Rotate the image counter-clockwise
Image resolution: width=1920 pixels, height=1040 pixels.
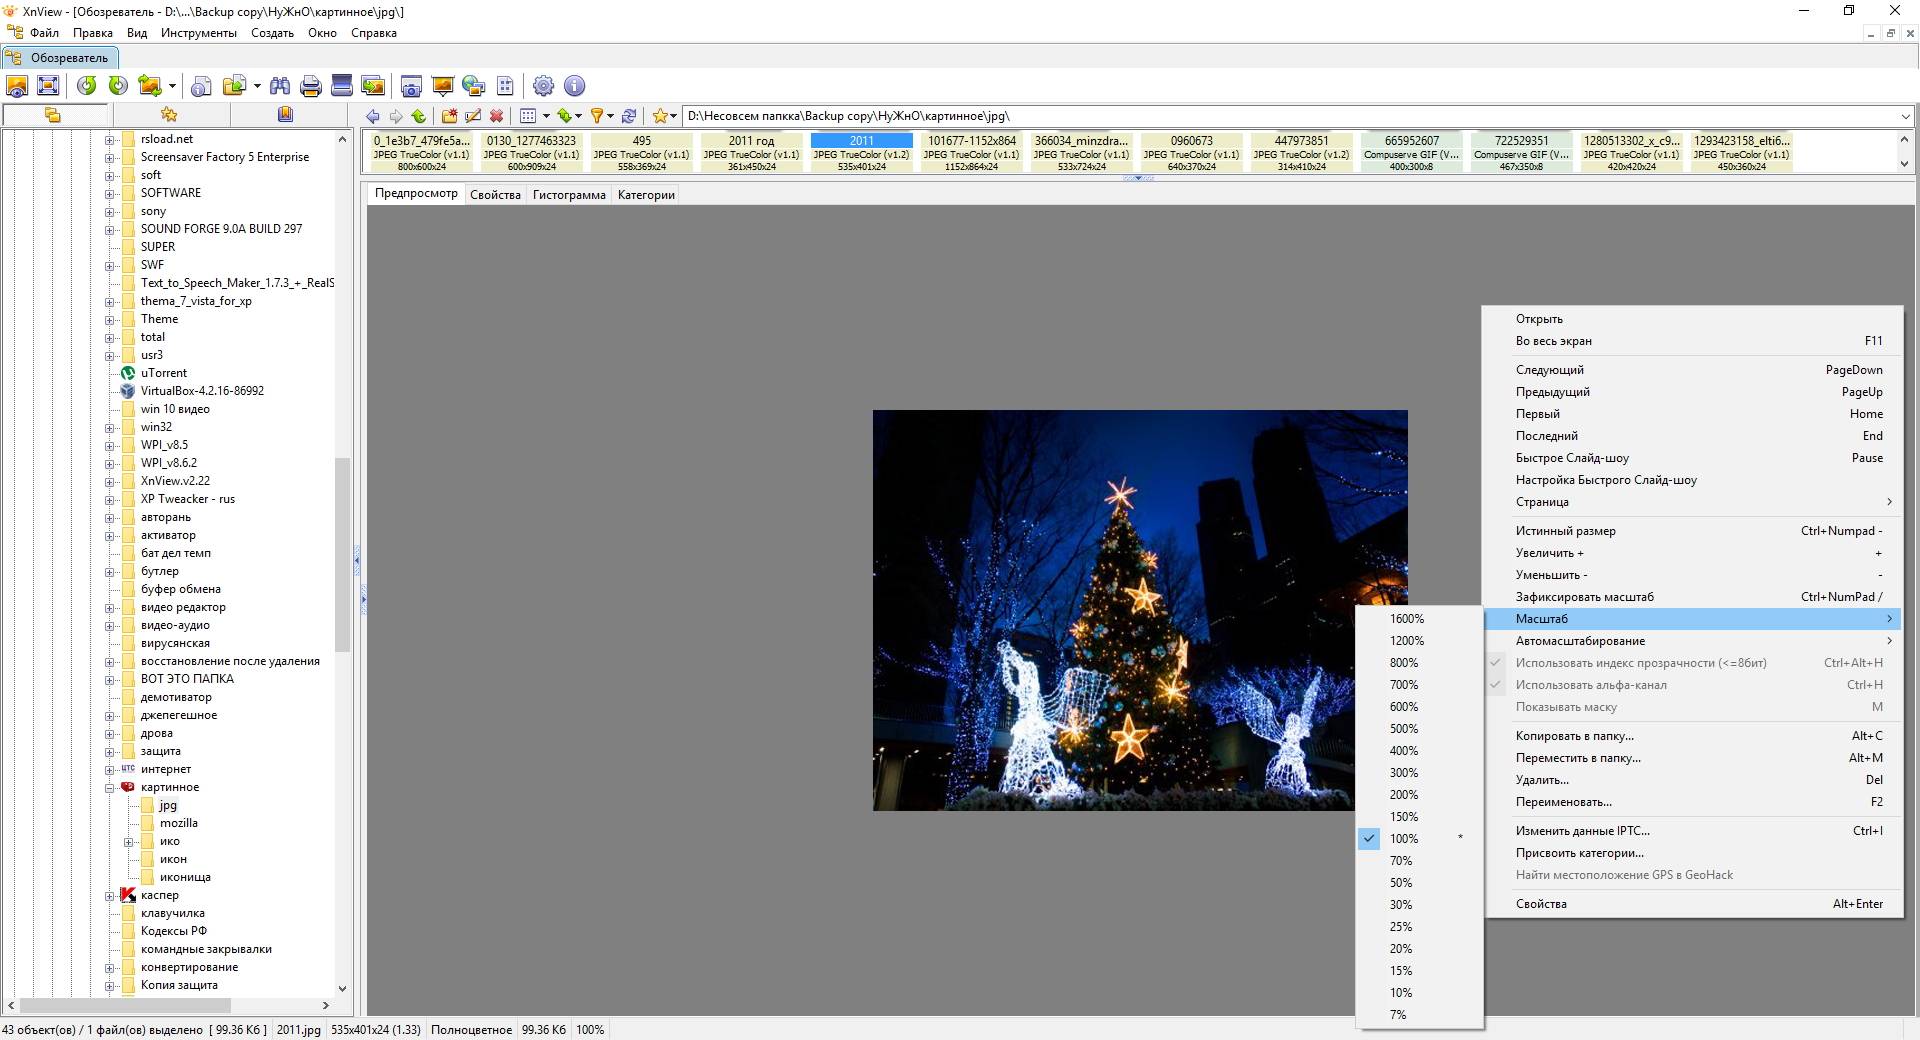87,86
